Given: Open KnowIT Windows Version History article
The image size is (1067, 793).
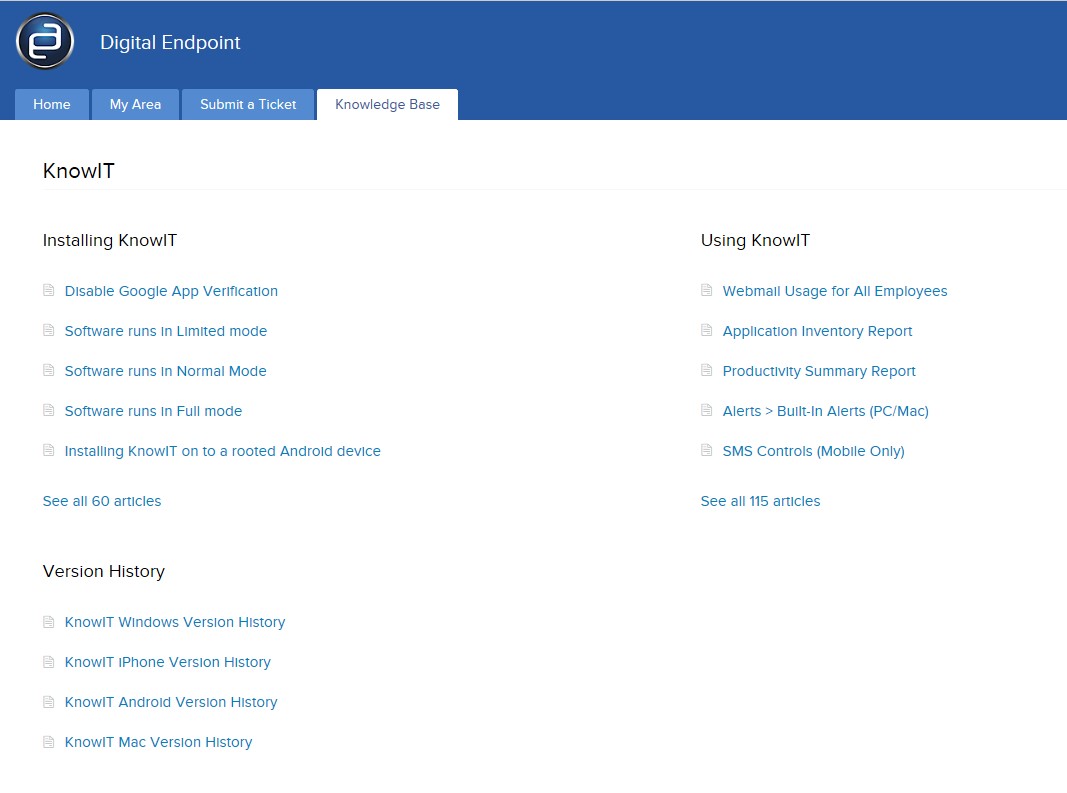Looking at the screenshot, I should click(175, 622).
